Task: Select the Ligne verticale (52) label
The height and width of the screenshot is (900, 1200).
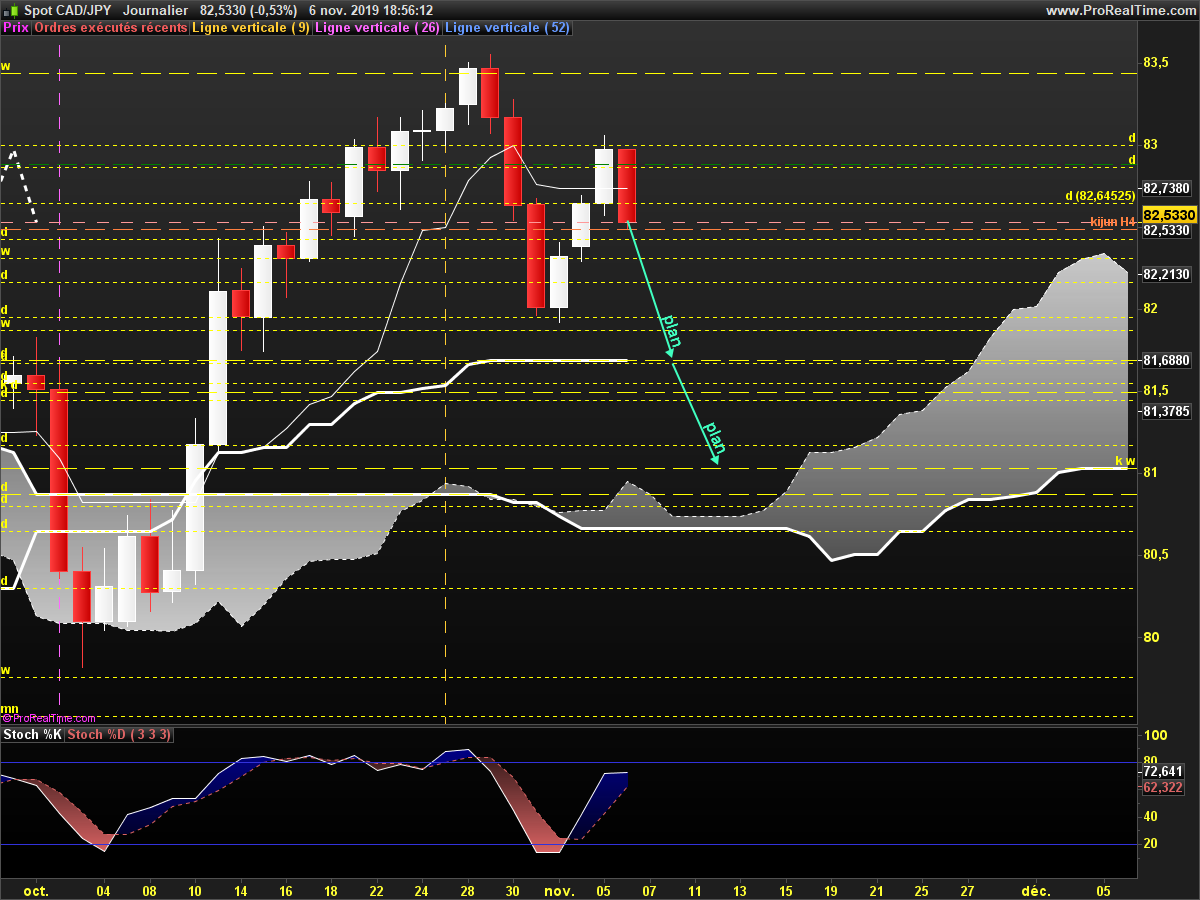Action: pos(507,28)
